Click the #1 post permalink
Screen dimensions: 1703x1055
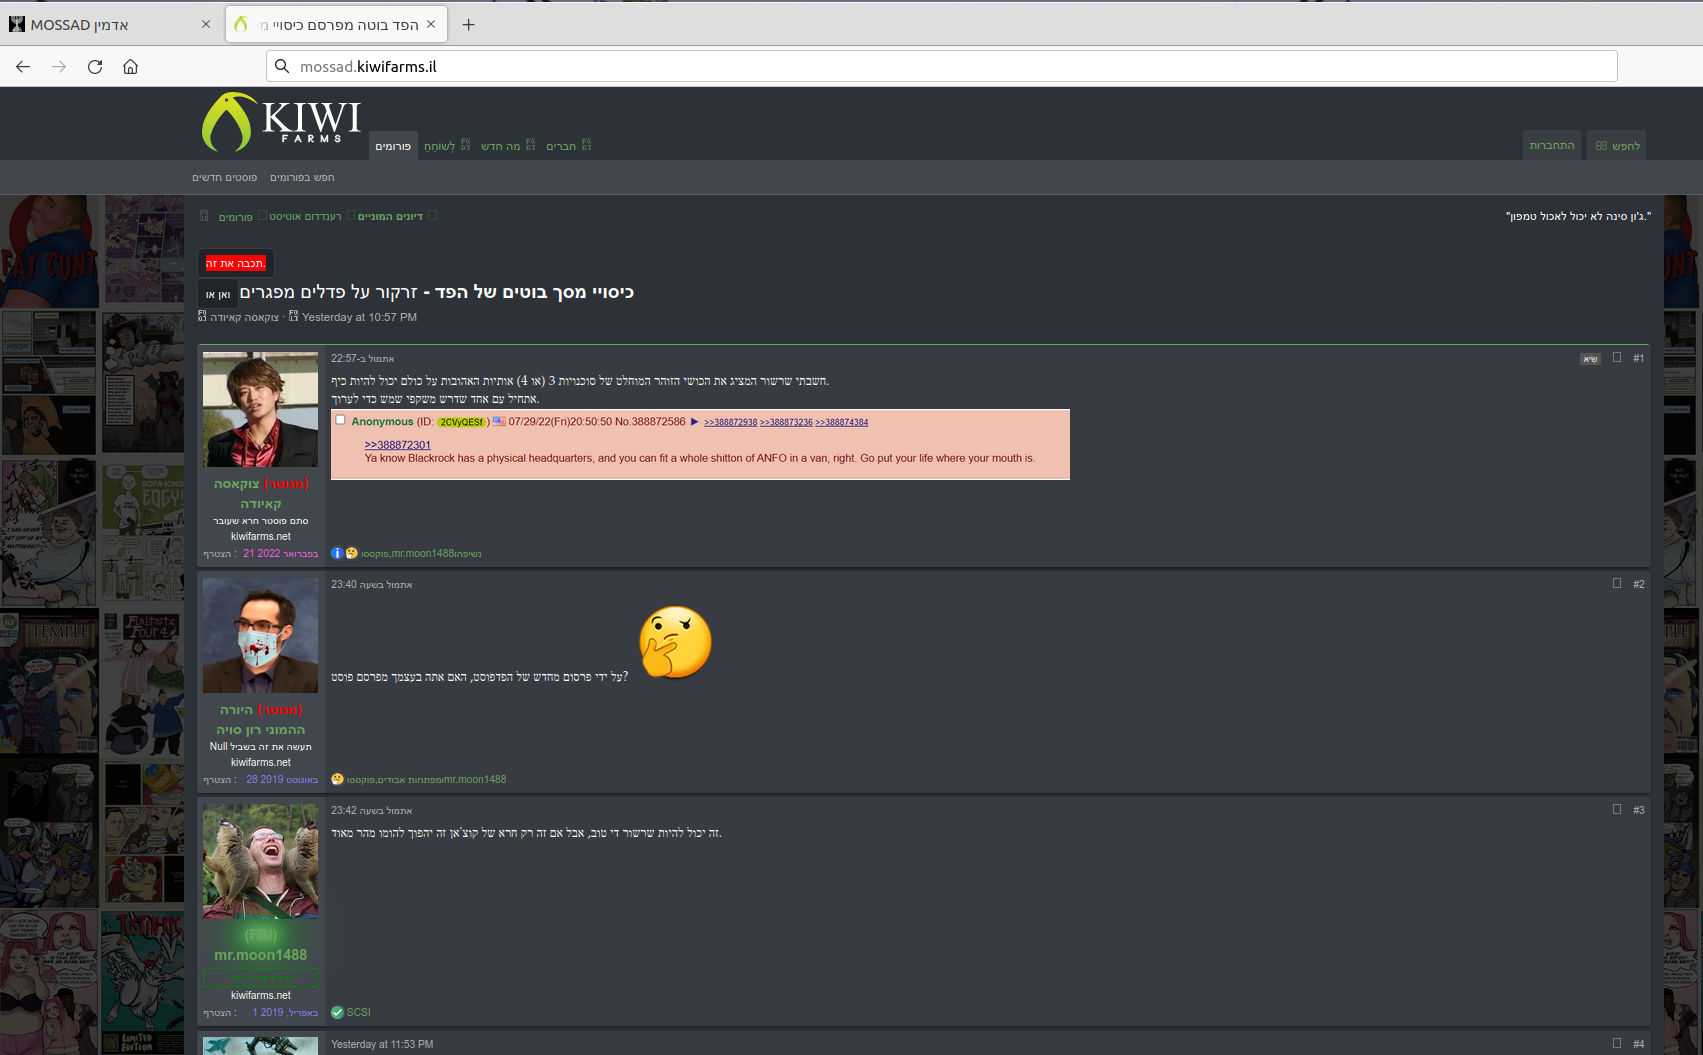click(1638, 358)
